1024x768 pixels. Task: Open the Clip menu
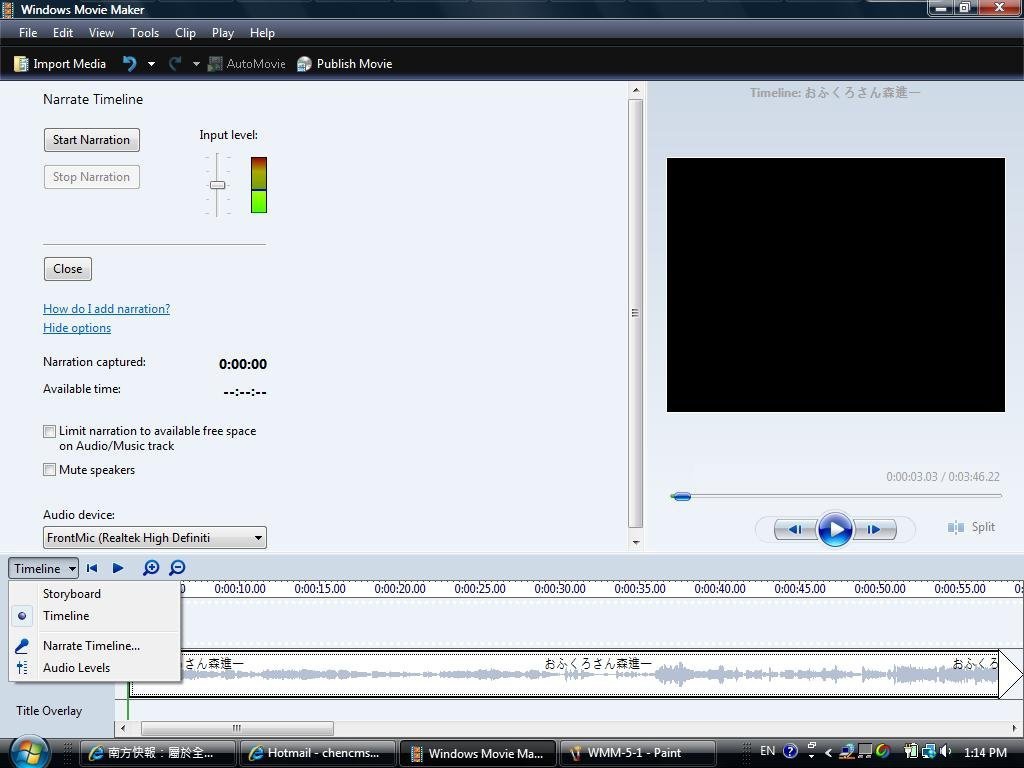click(185, 33)
